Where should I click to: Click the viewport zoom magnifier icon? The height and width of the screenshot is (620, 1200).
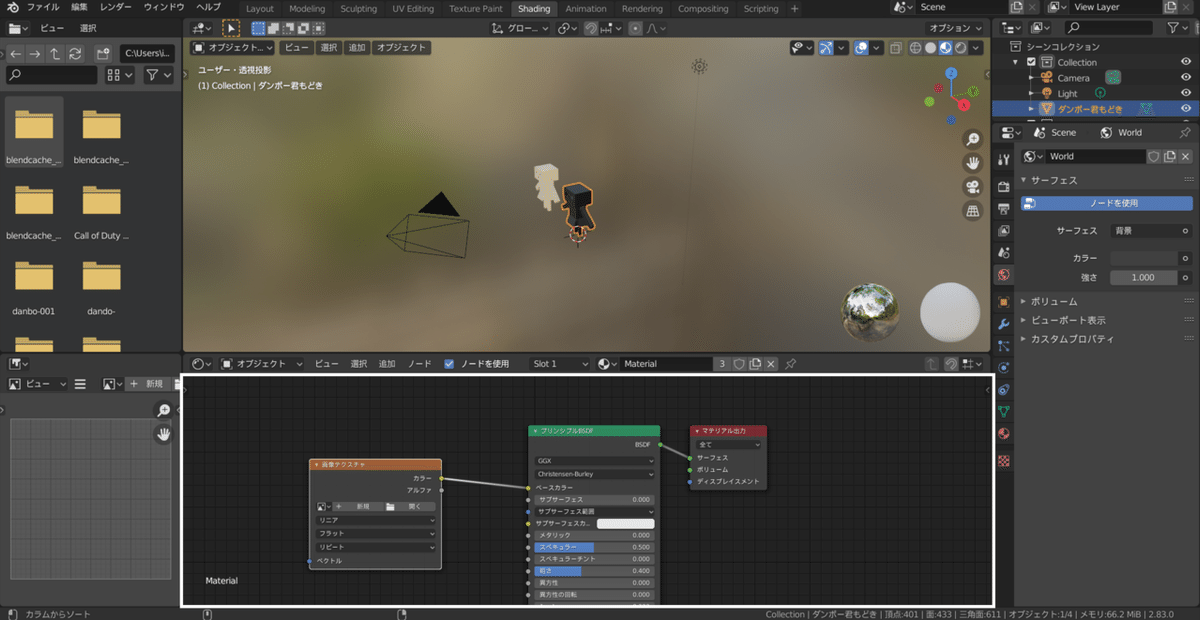(973, 139)
